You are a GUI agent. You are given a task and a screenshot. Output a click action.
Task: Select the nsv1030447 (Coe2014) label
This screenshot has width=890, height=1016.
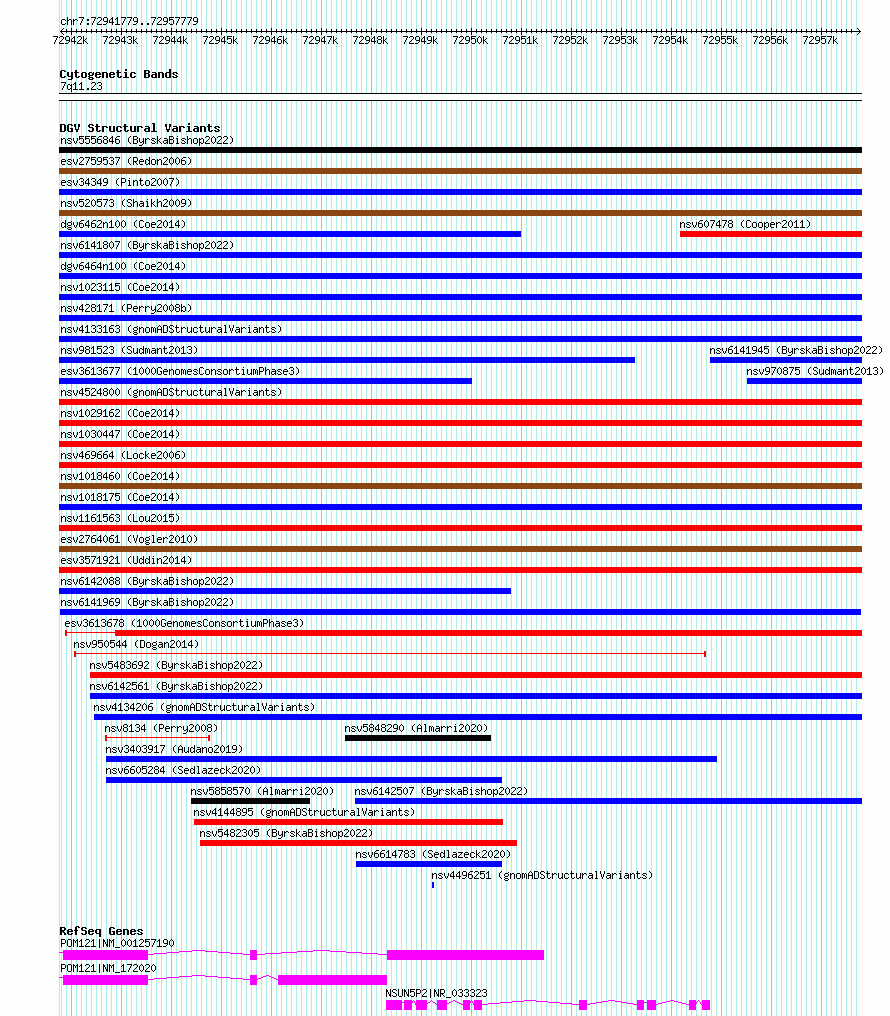tap(120, 434)
